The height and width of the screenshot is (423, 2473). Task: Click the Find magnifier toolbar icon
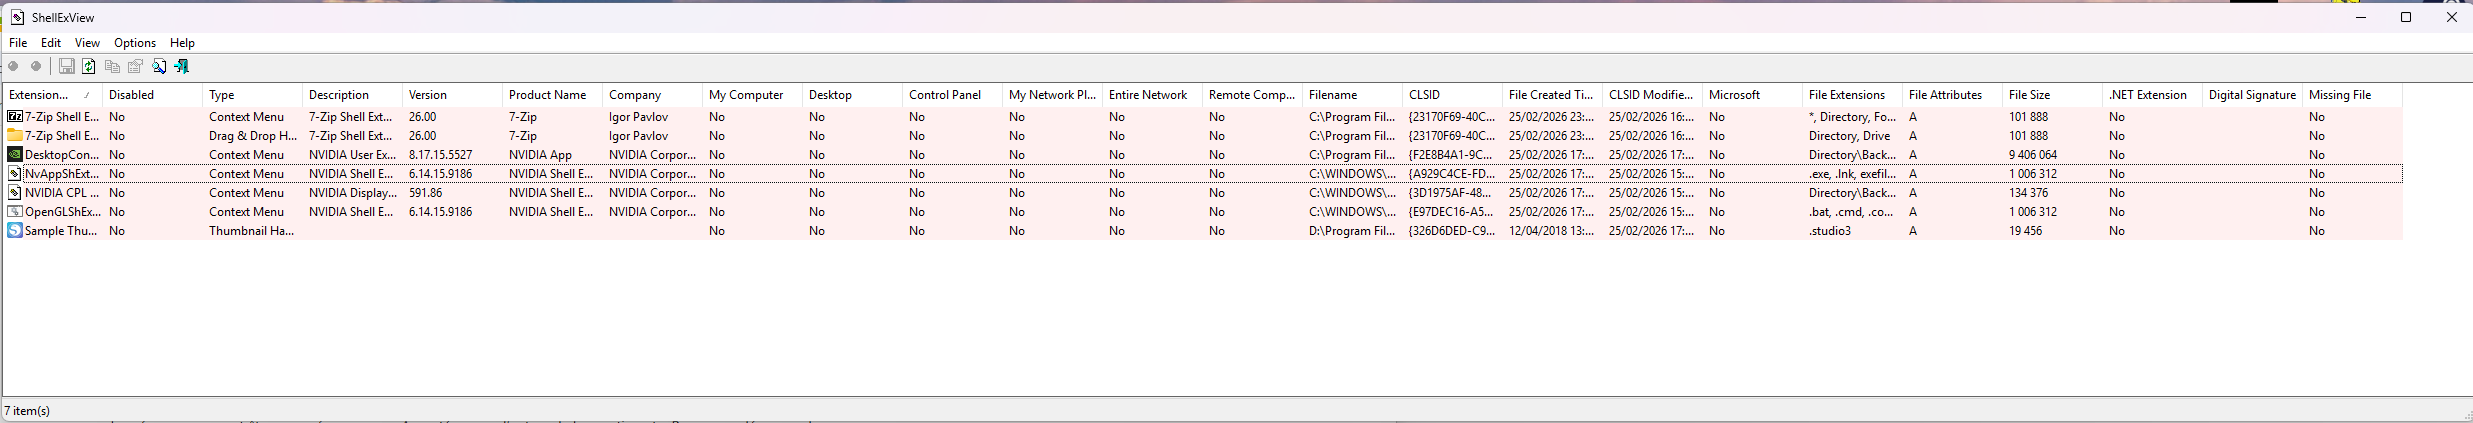pyautogui.click(x=158, y=66)
